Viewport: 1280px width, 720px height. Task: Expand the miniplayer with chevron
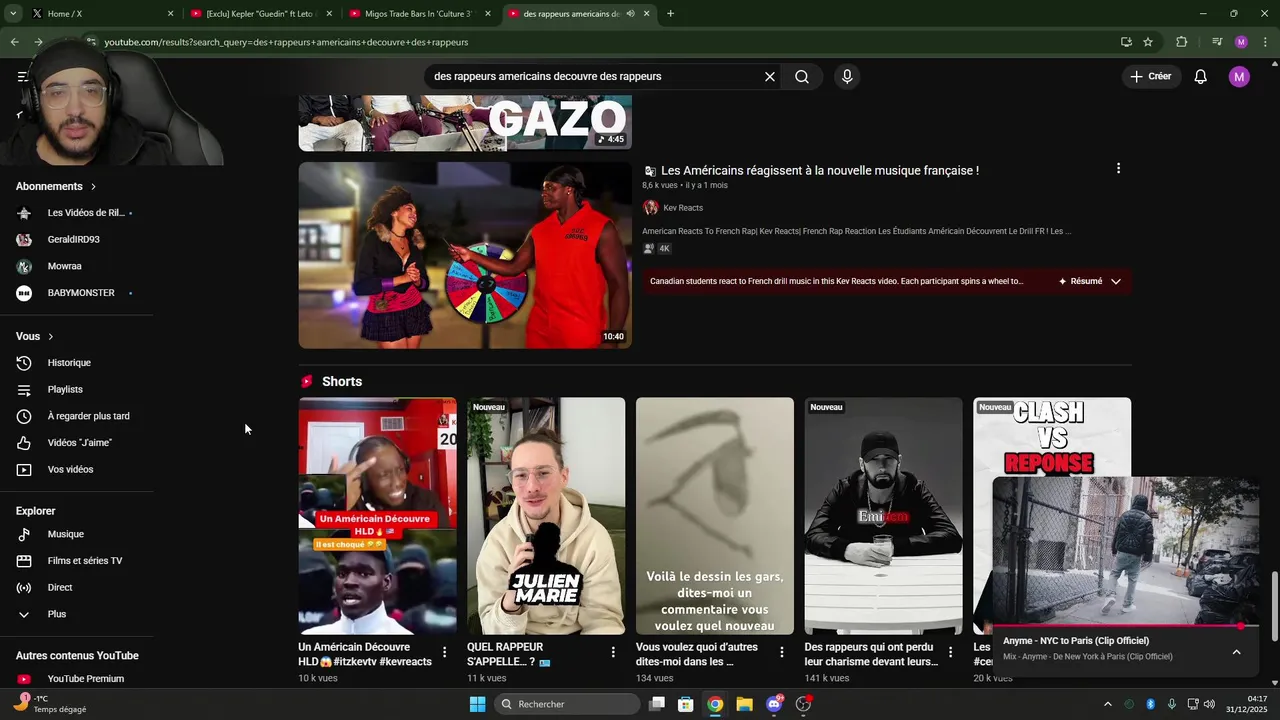click(x=1236, y=652)
